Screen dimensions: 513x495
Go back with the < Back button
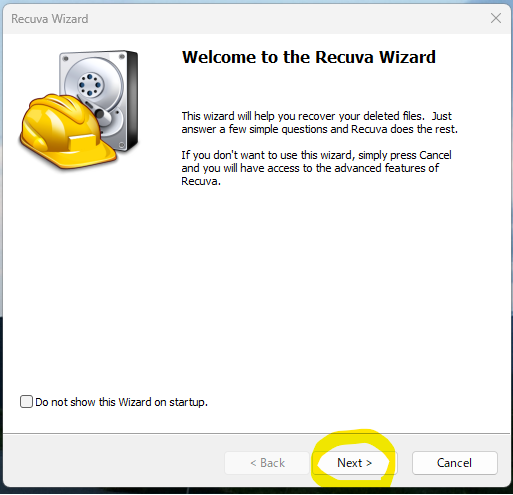pos(267,463)
